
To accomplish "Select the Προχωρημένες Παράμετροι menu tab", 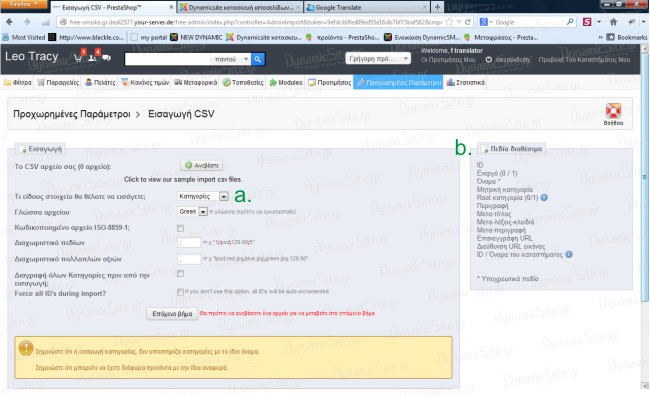I will point(398,83).
